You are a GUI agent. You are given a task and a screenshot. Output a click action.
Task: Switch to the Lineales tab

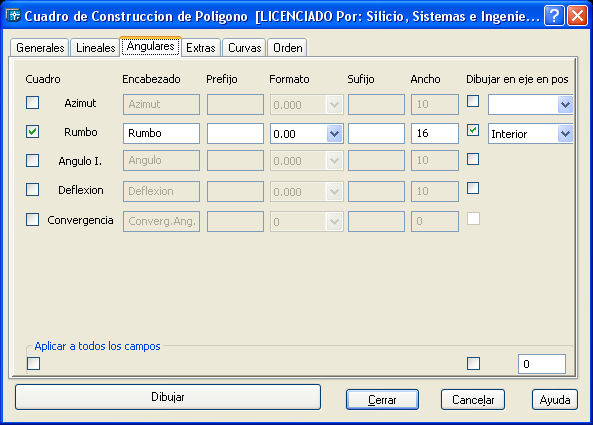click(95, 48)
